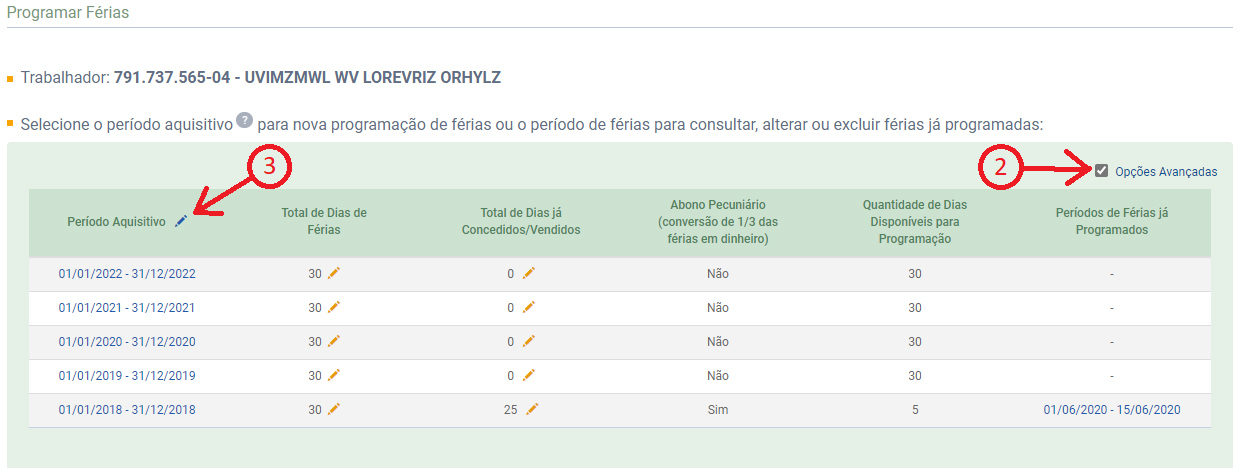Image resolution: width=1248 pixels, height=468 pixels.
Task: Click the blue pencil beside Período Aquisitivo
Action: point(181,221)
